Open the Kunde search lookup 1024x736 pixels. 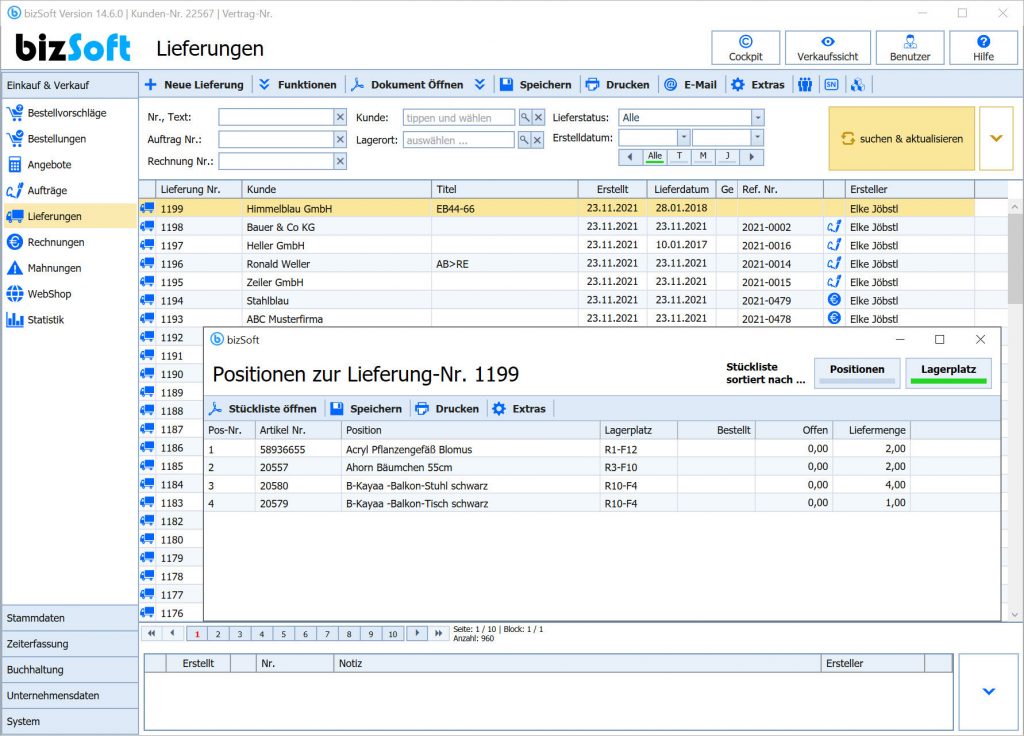[x=524, y=118]
